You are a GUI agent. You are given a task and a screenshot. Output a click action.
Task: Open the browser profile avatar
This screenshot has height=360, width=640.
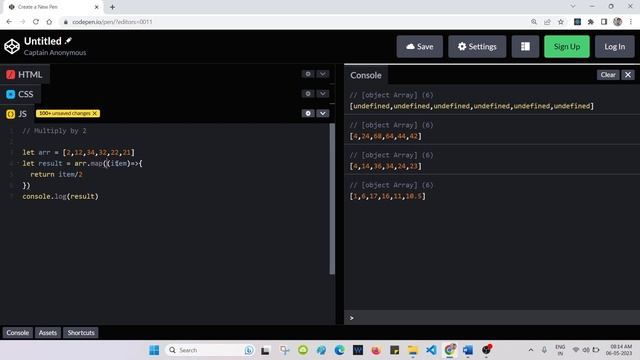click(x=618, y=22)
